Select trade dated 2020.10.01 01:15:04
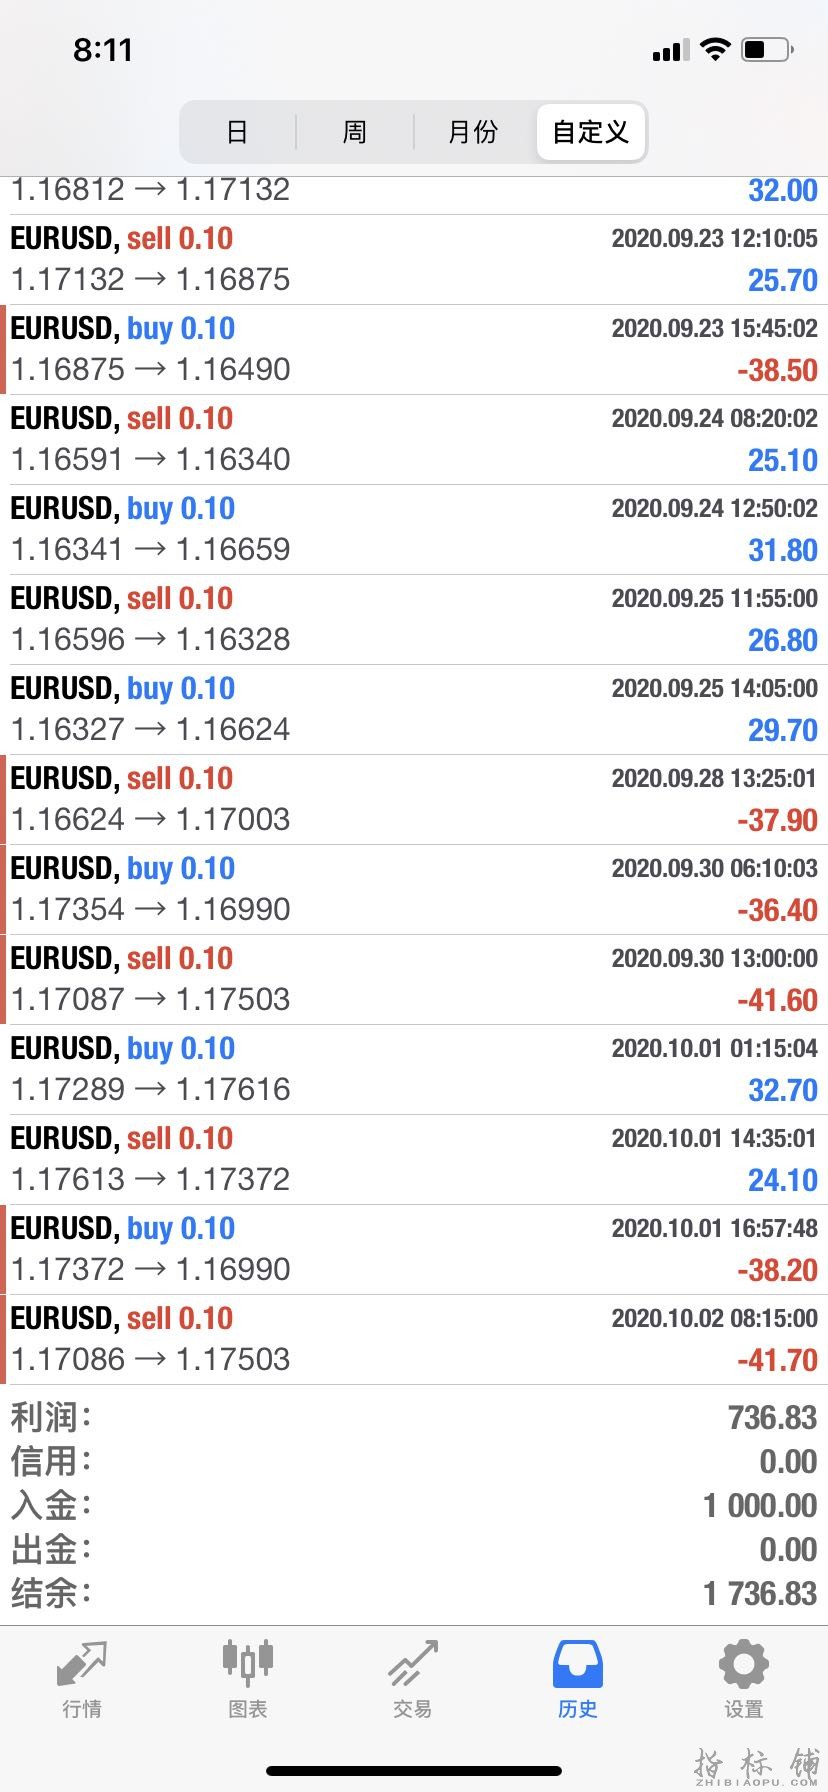The width and height of the screenshot is (828, 1792). tap(414, 1070)
